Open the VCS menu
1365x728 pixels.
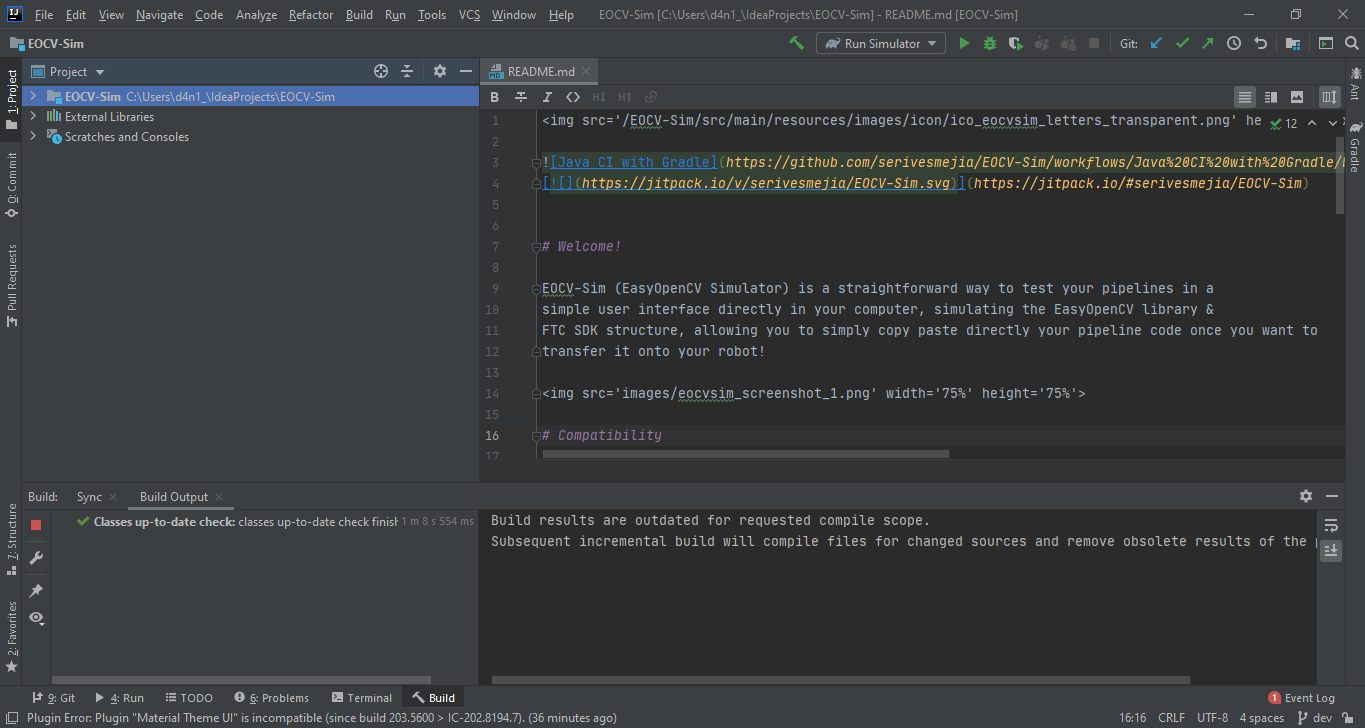[x=470, y=15]
